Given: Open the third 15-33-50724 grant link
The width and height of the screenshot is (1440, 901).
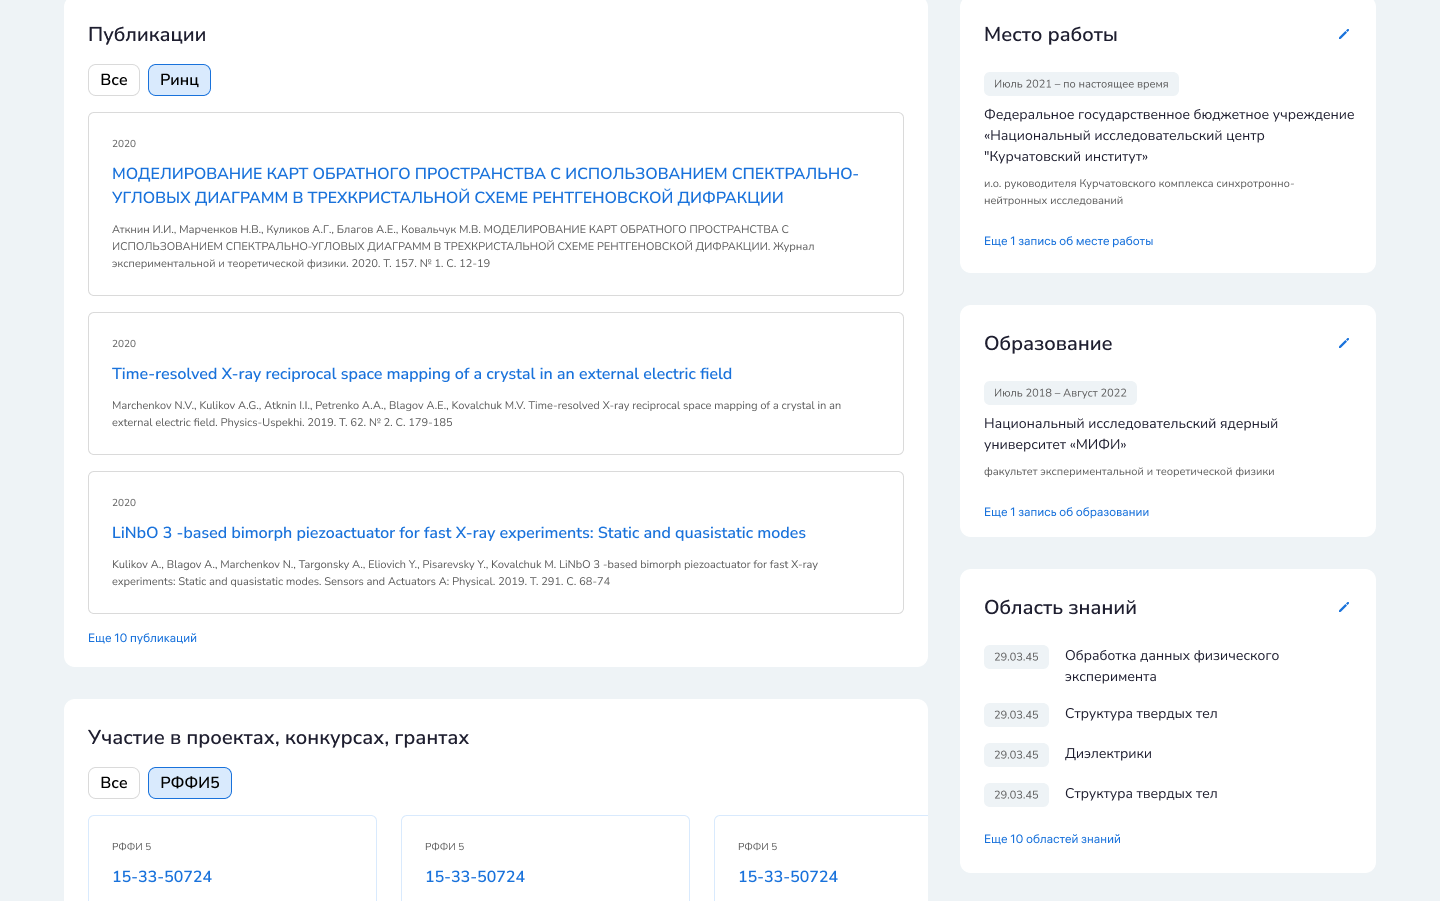Looking at the screenshot, I should coord(788,877).
